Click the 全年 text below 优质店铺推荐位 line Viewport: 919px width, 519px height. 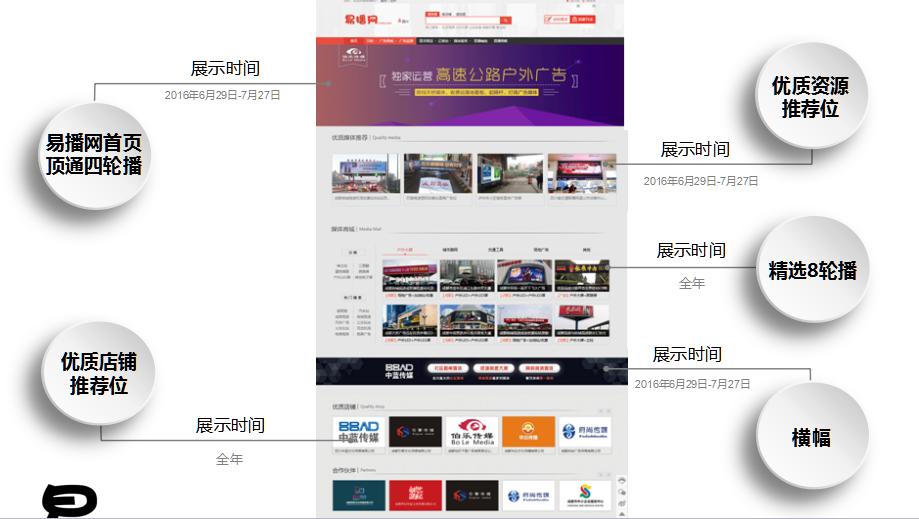pyautogui.click(x=229, y=459)
